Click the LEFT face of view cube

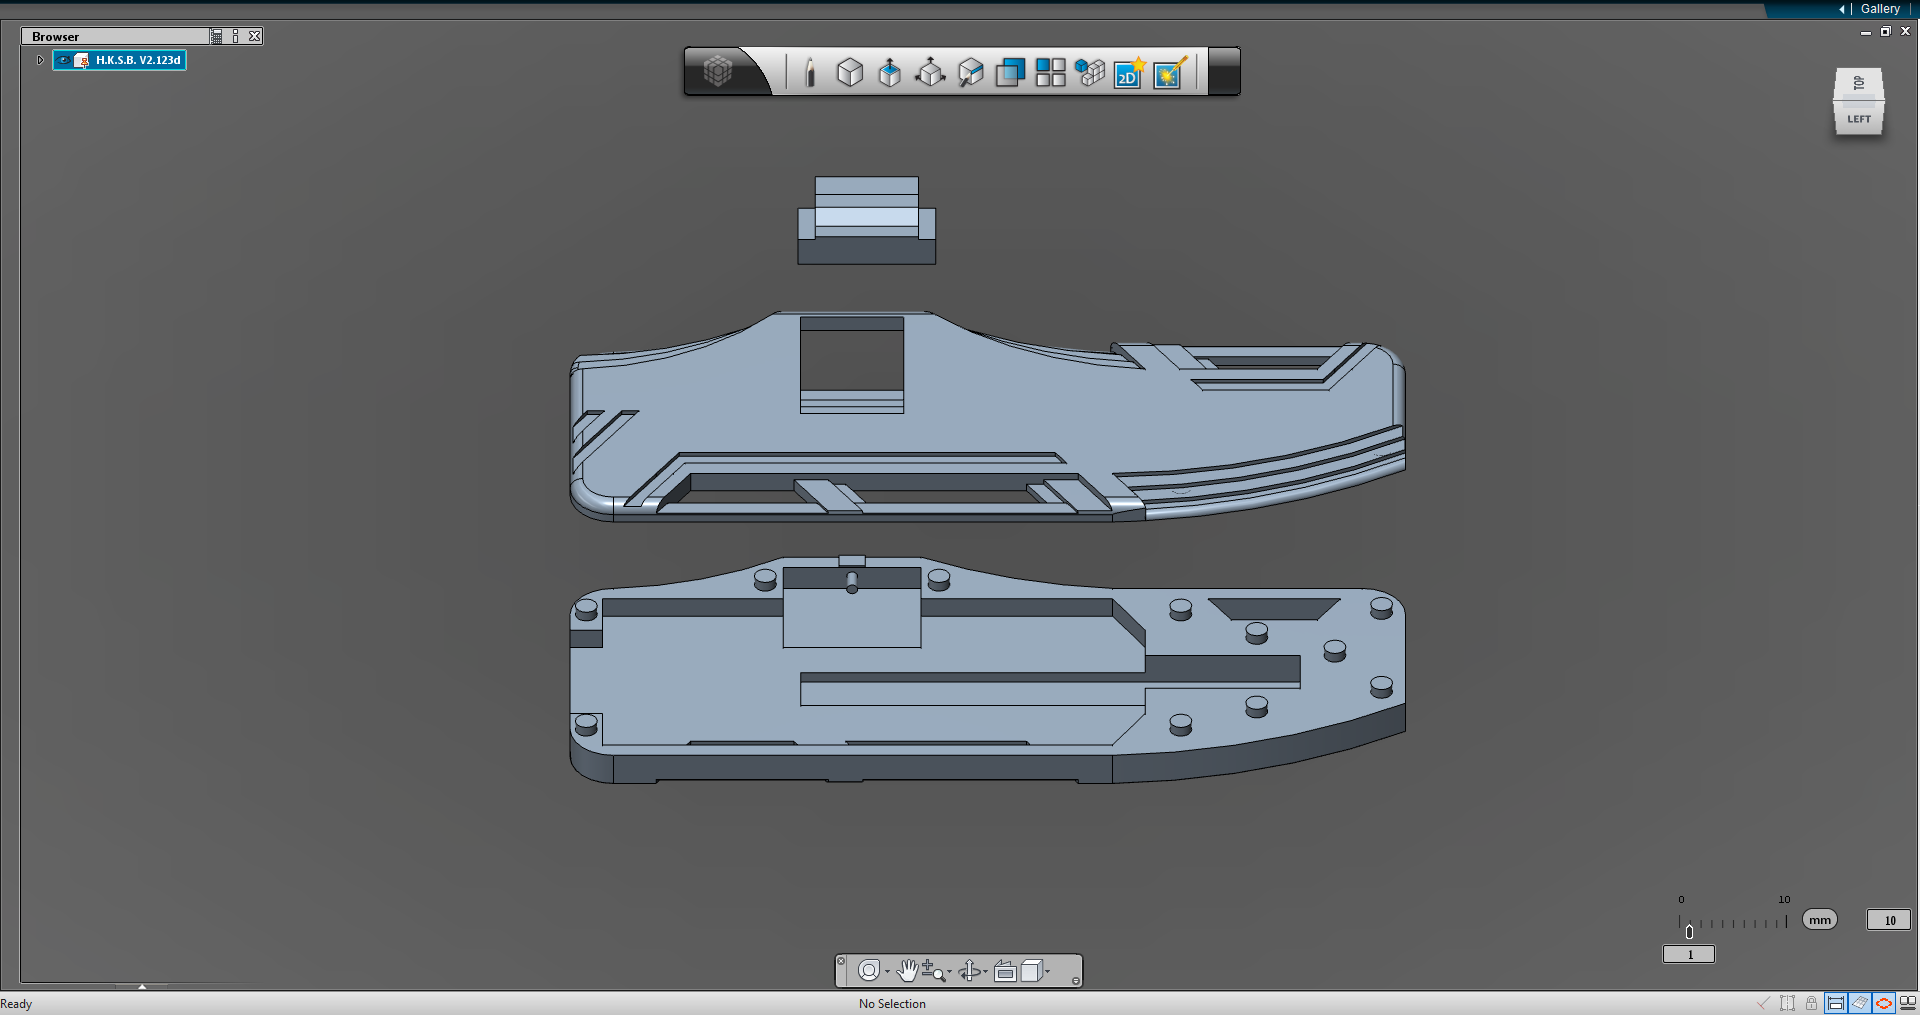pos(1859,117)
